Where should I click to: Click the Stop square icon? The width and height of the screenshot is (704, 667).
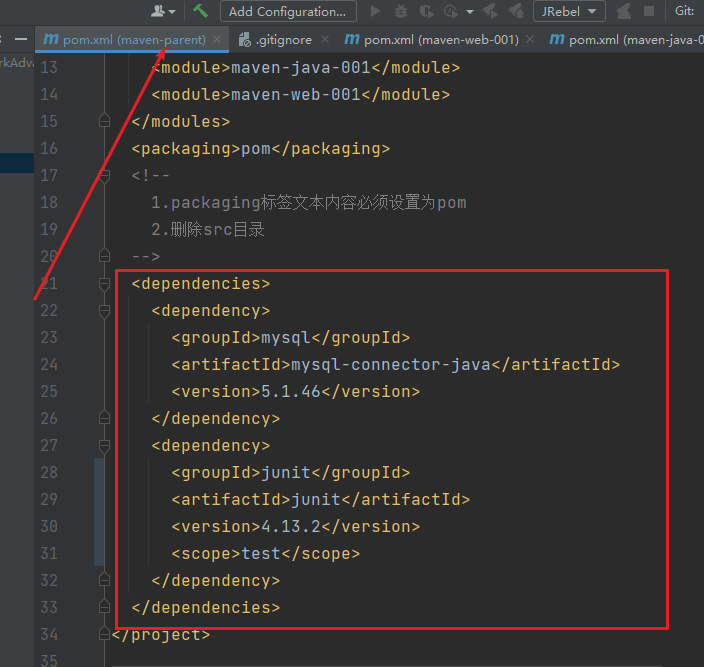pyautogui.click(x=649, y=11)
